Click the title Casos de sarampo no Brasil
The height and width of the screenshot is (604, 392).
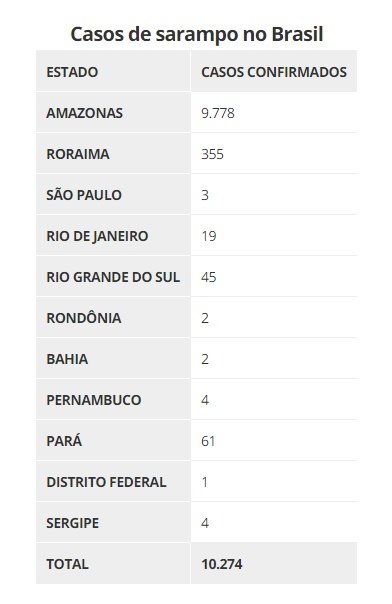196,34
